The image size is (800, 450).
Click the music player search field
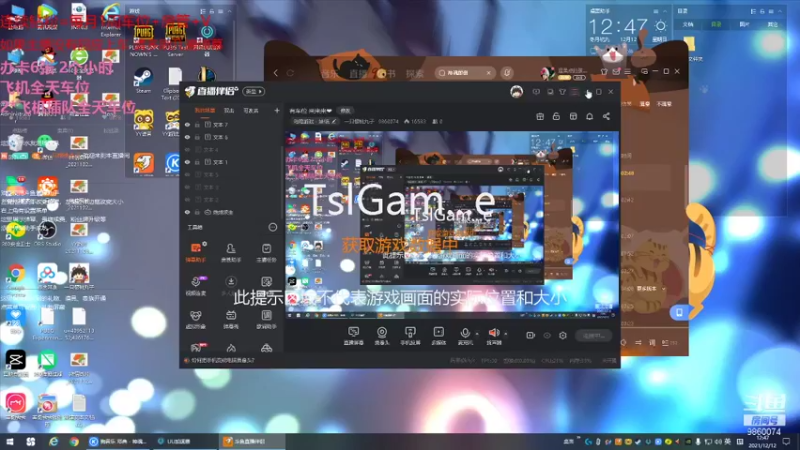point(465,73)
